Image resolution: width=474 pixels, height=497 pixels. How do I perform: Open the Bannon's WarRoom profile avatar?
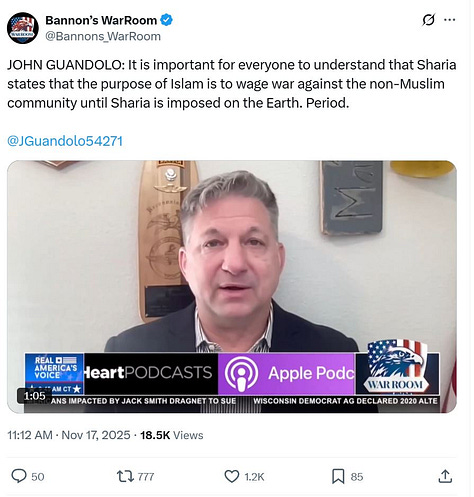(x=23, y=28)
